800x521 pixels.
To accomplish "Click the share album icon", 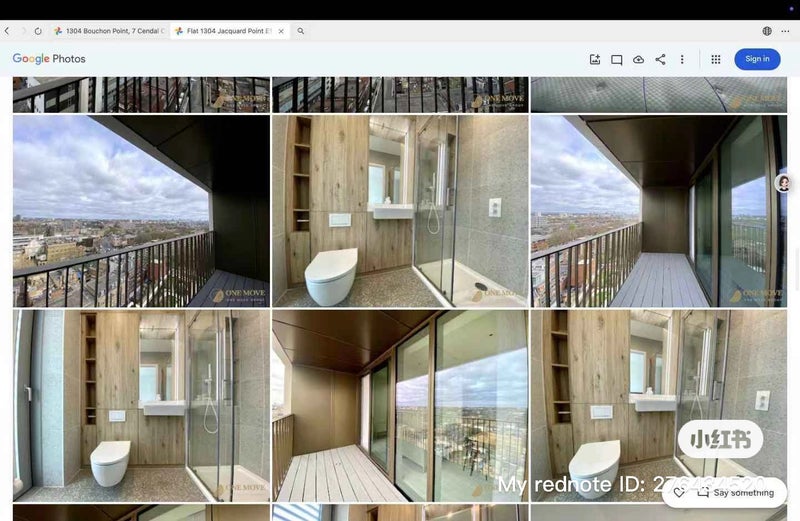I will [660, 59].
